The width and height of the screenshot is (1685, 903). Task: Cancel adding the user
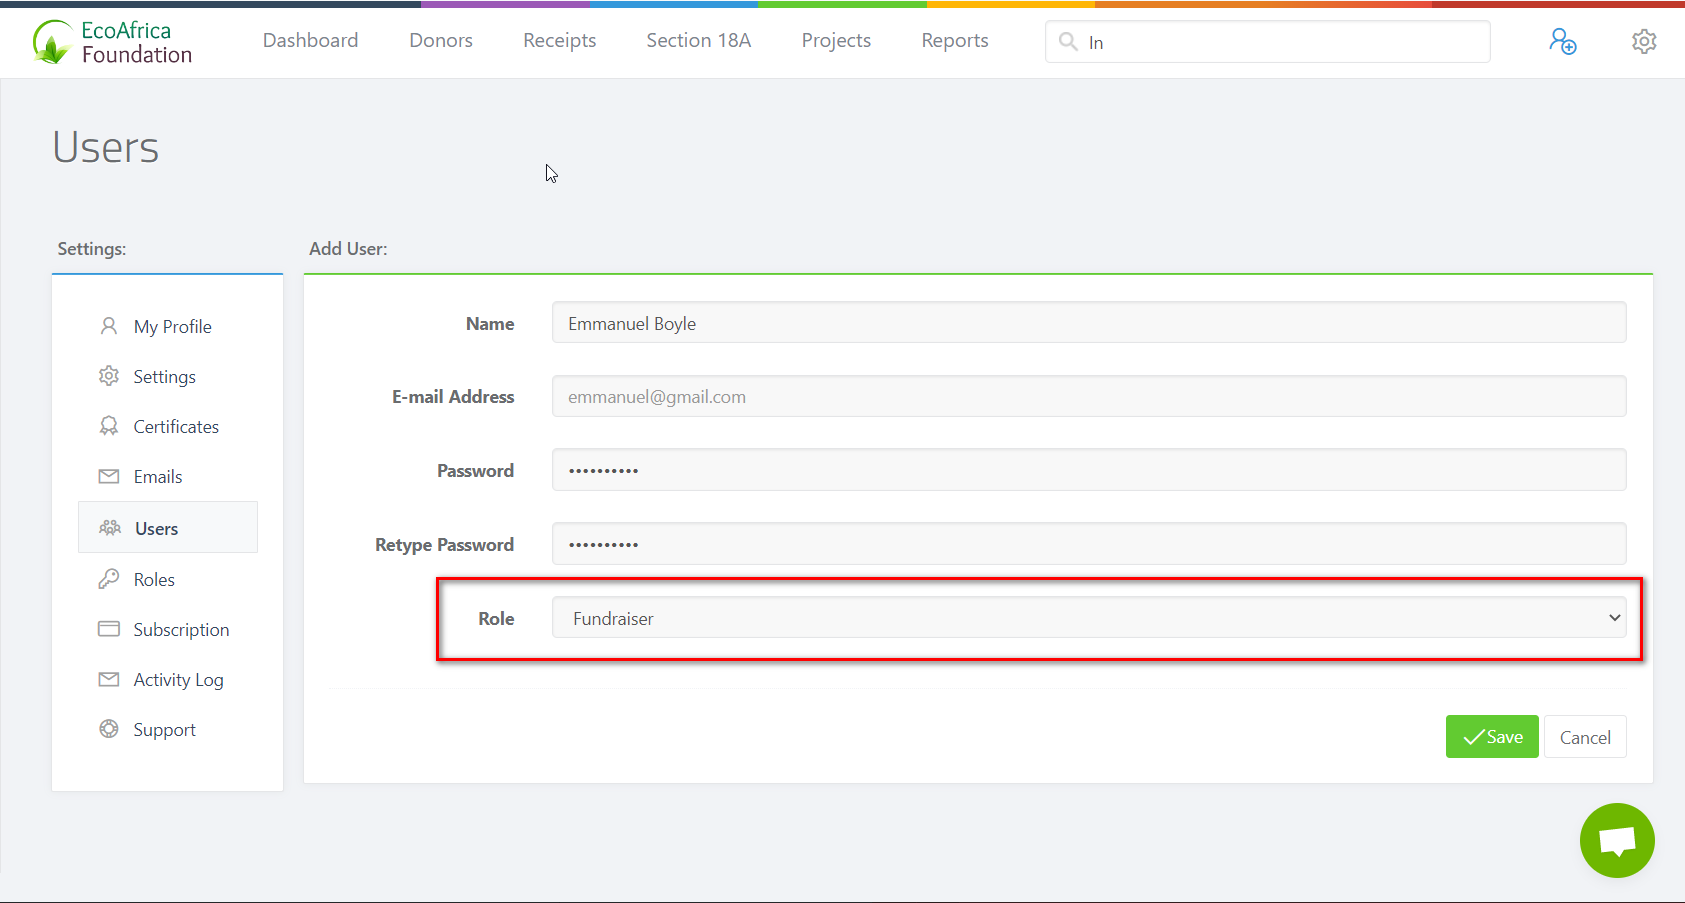pos(1584,737)
